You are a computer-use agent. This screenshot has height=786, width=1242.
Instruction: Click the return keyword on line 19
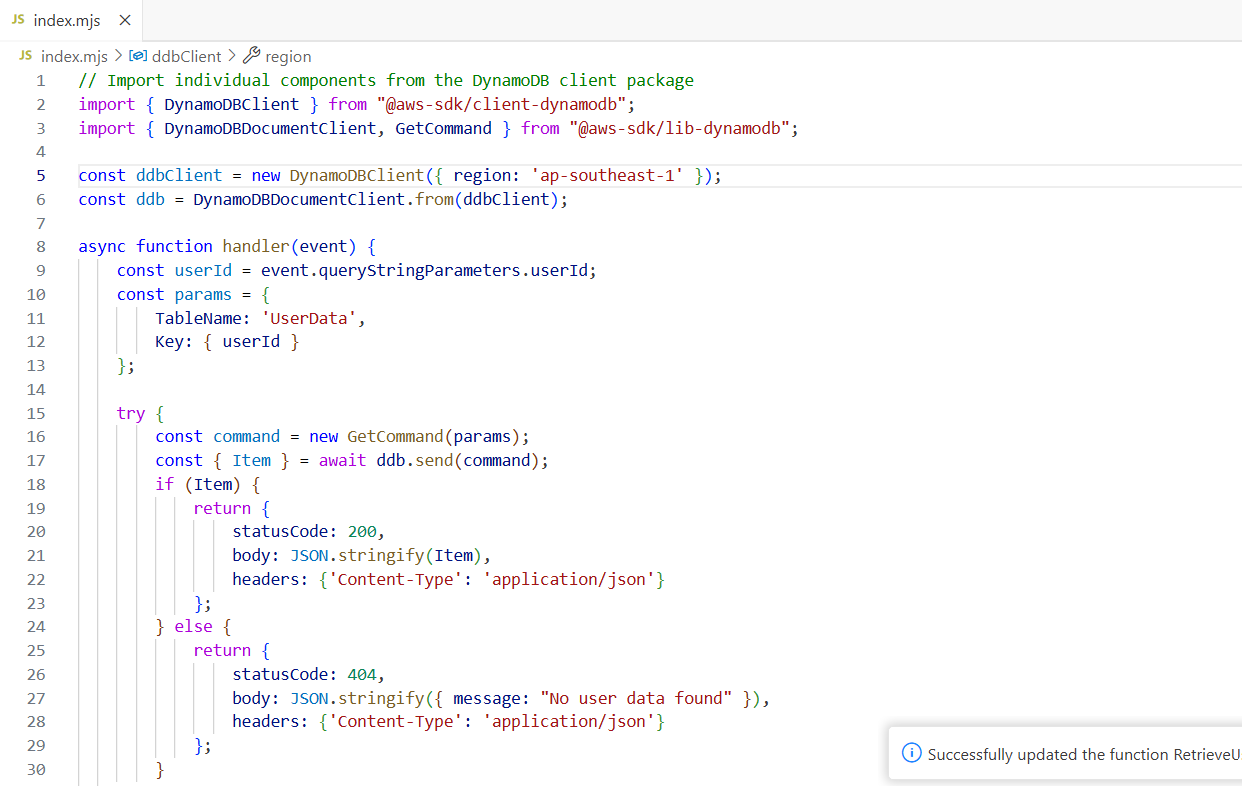pyautogui.click(x=222, y=508)
